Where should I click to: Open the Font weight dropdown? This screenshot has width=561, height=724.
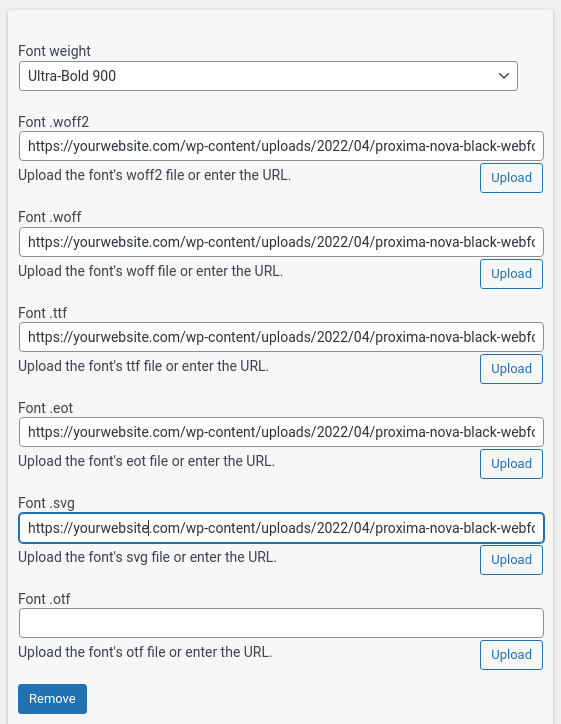[x=268, y=76]
